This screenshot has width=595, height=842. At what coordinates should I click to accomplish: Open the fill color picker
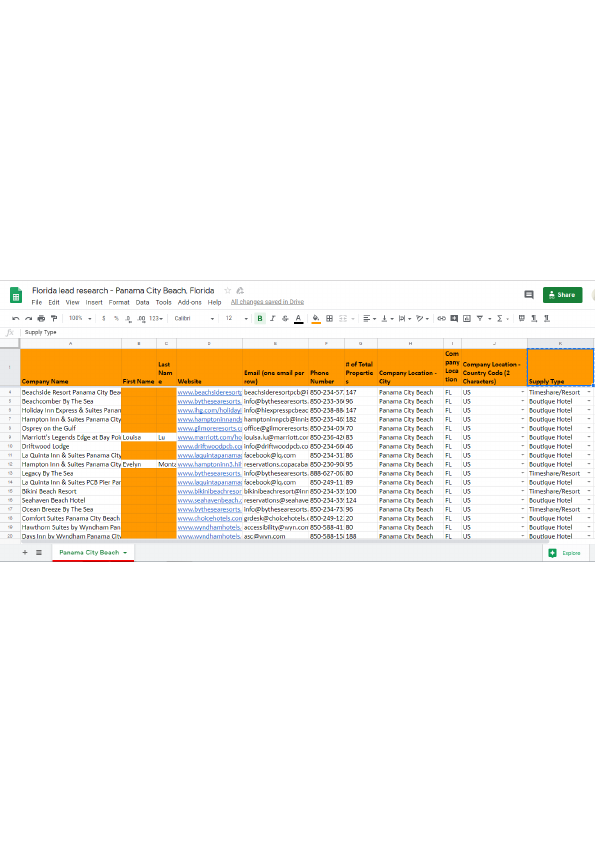click(316, 318)
